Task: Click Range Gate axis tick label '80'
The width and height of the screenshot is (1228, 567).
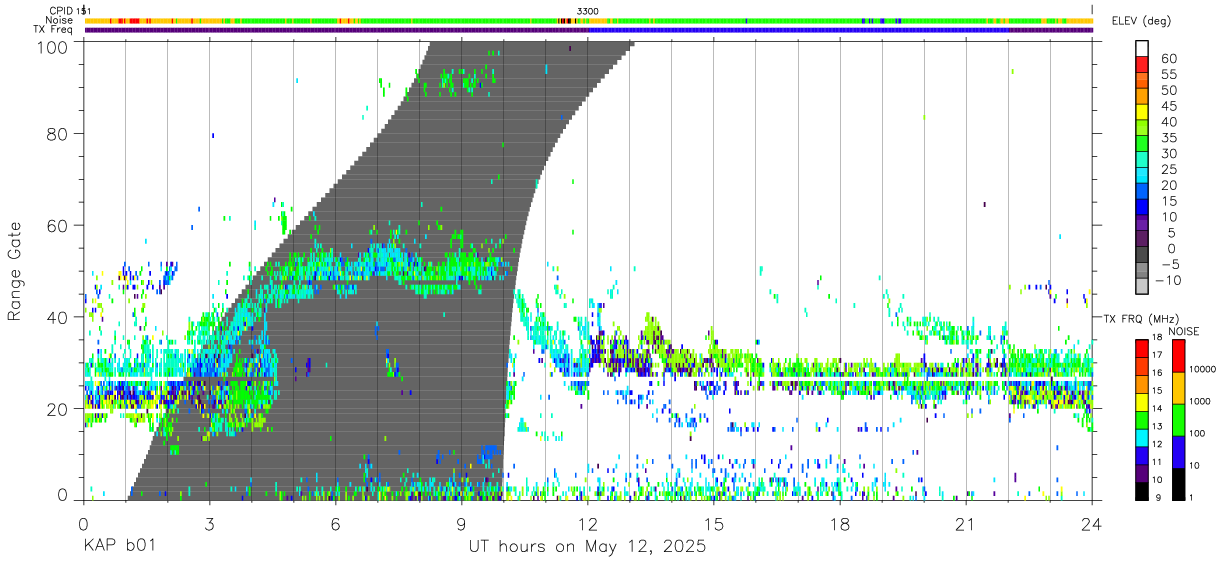Action: coord(57,133)
